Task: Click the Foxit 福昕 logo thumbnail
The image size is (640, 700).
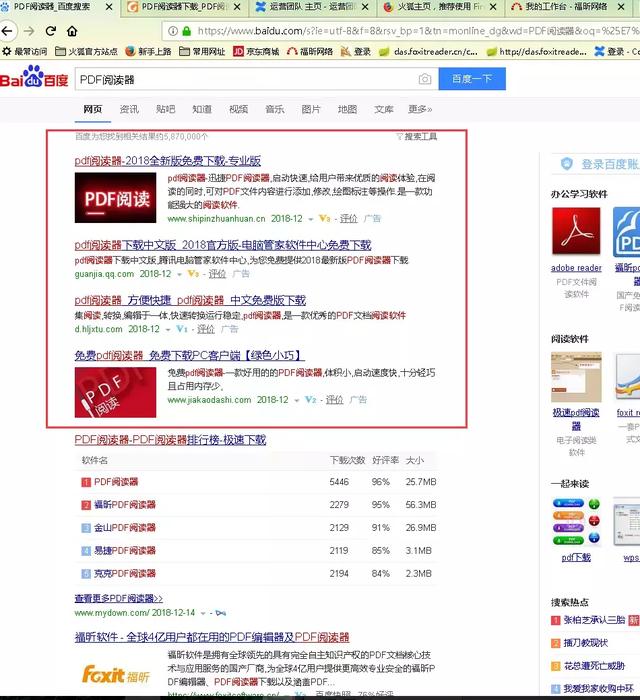Action: click(x=116, y=675)
